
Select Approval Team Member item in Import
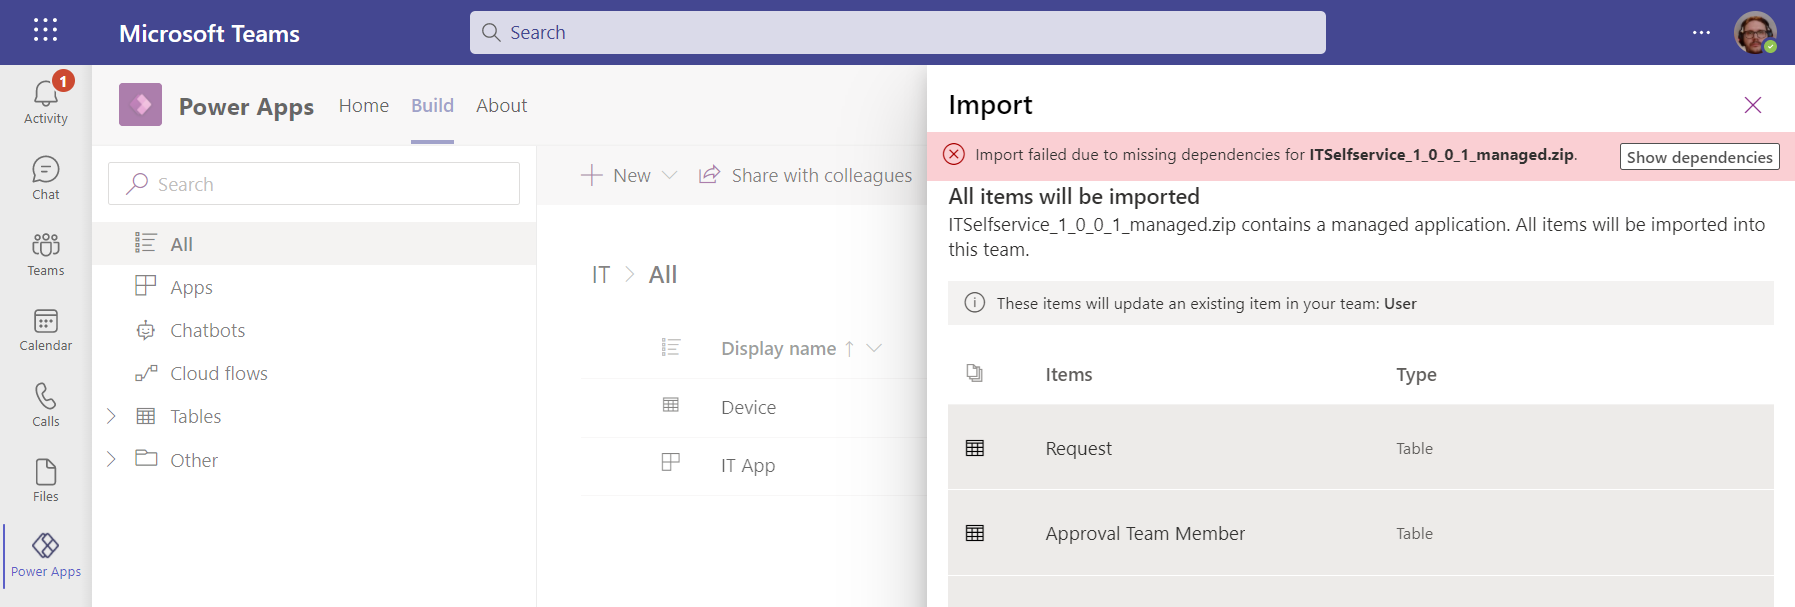click(1361, 533)
